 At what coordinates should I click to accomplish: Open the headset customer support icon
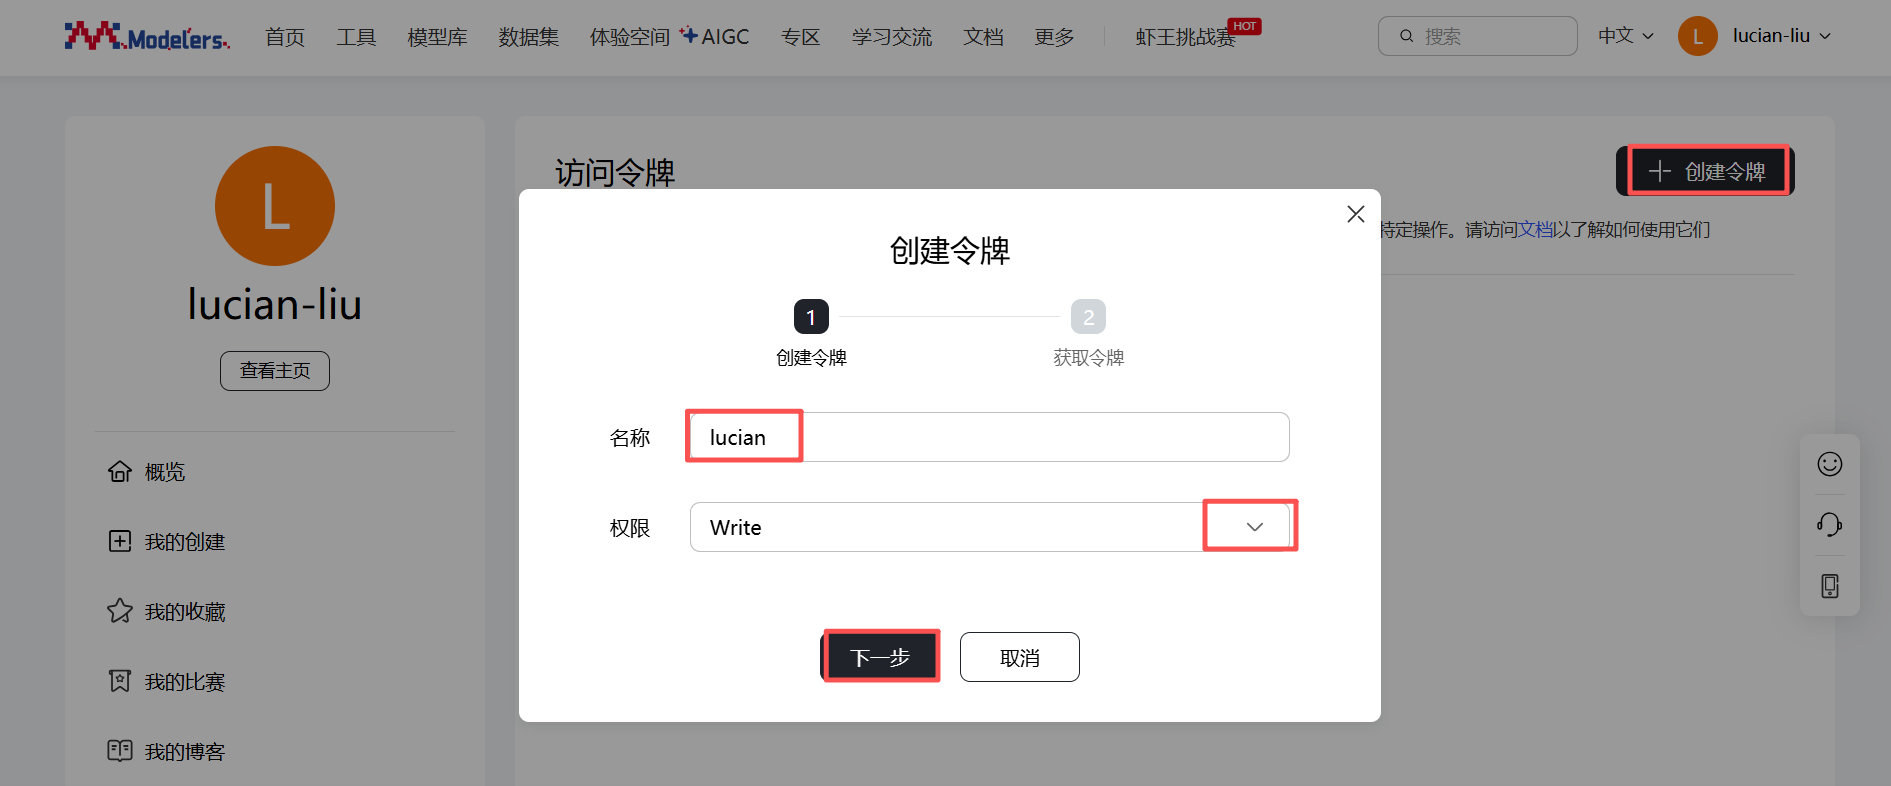coord(1829,525)
